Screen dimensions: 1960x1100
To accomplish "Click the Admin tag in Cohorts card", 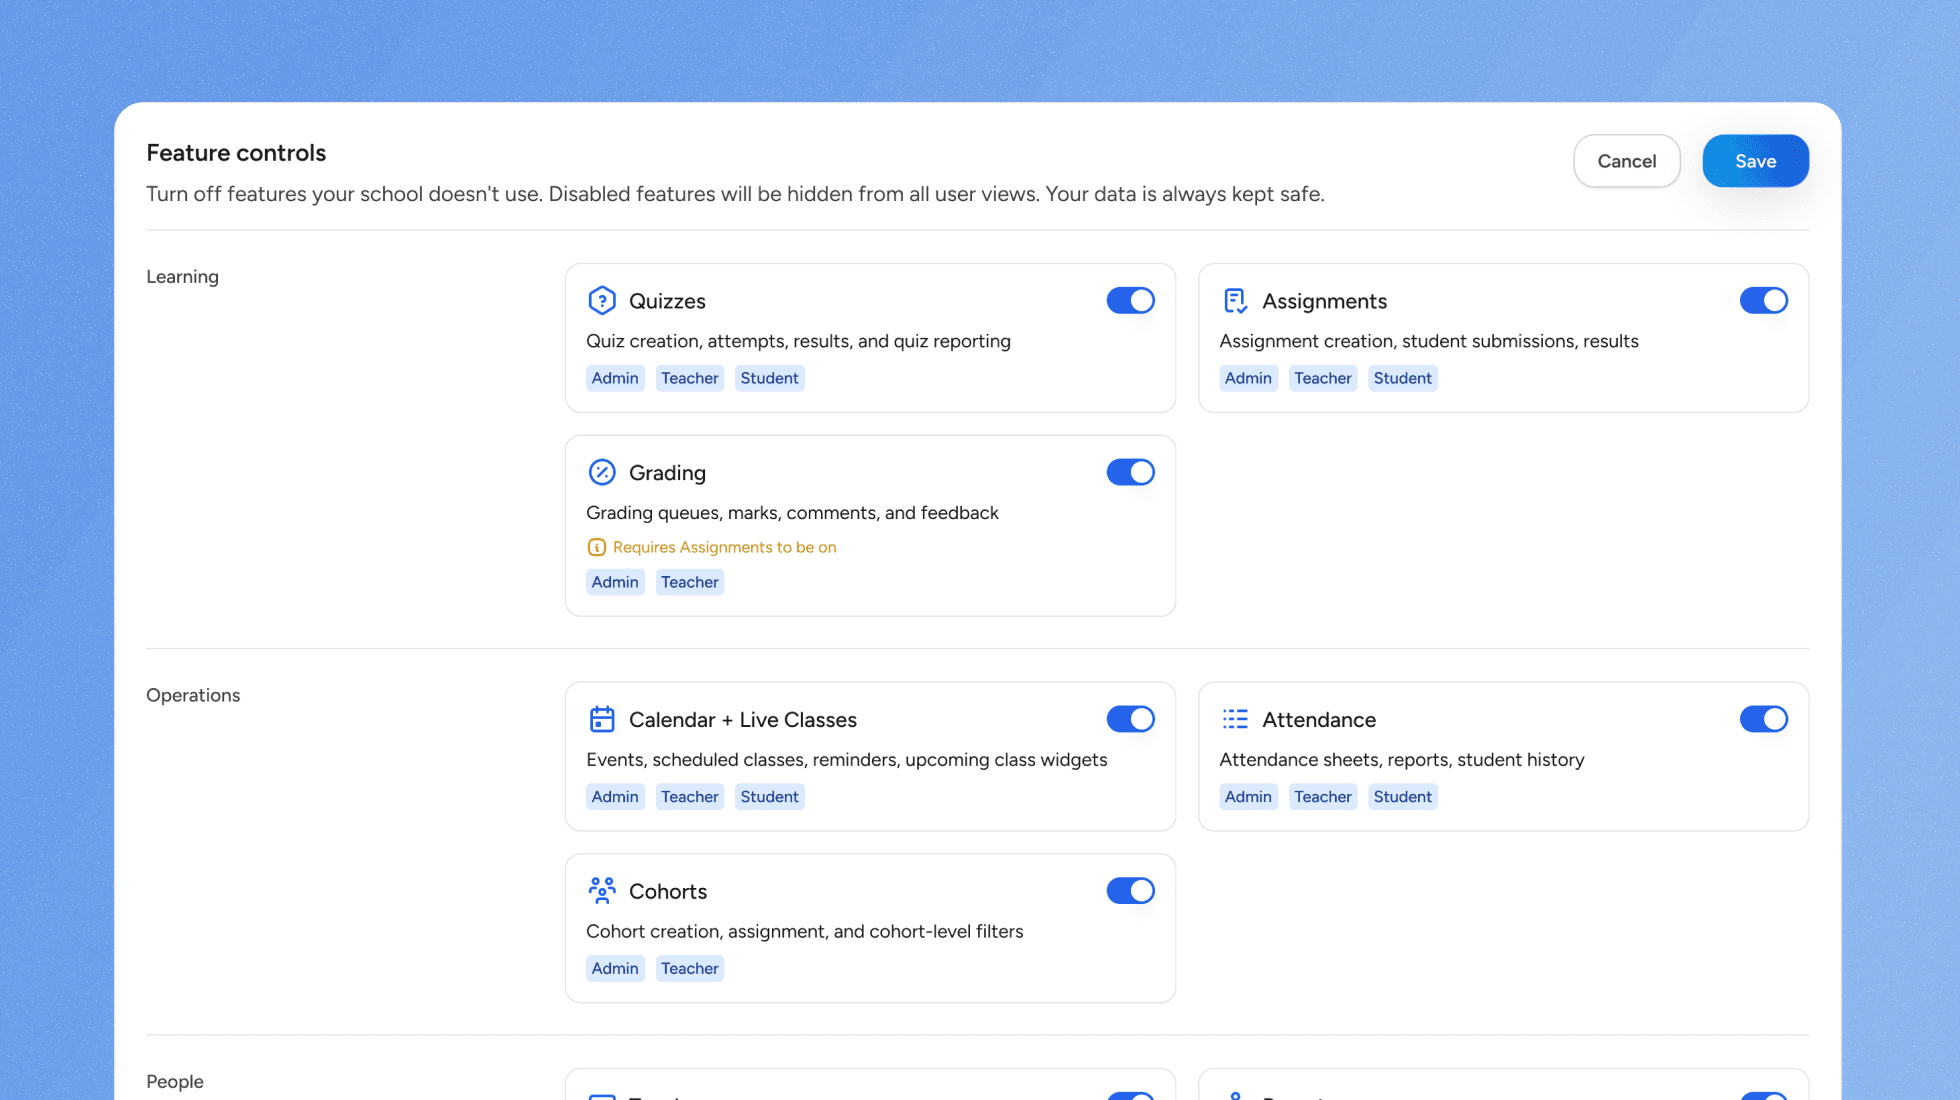I will click(x=615, y=968).
